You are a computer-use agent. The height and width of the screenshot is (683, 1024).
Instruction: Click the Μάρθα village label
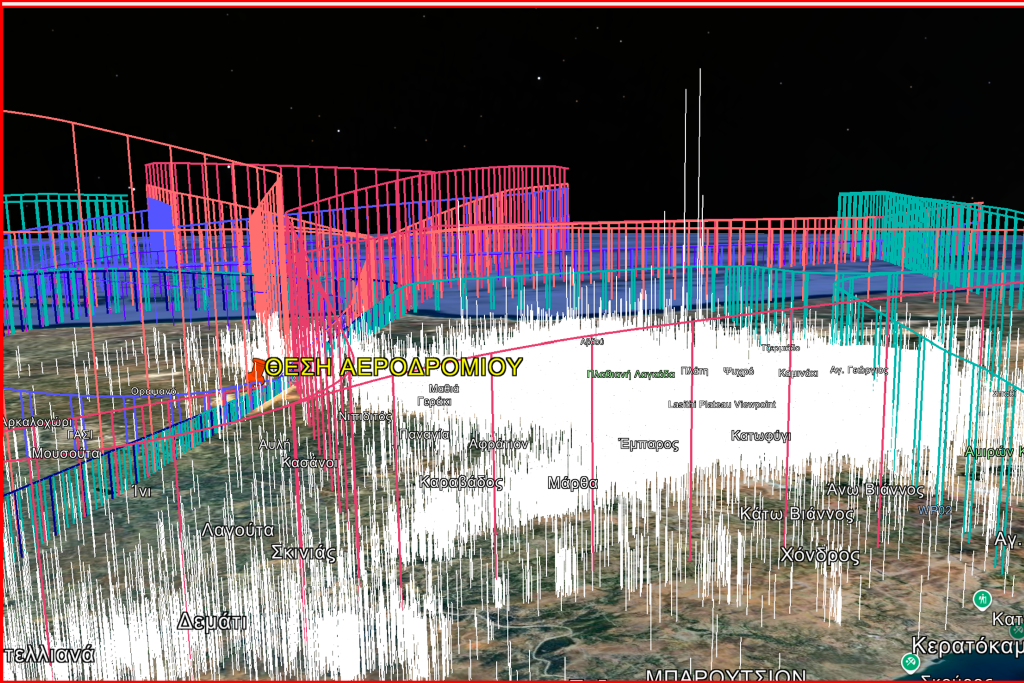[573, 483]
